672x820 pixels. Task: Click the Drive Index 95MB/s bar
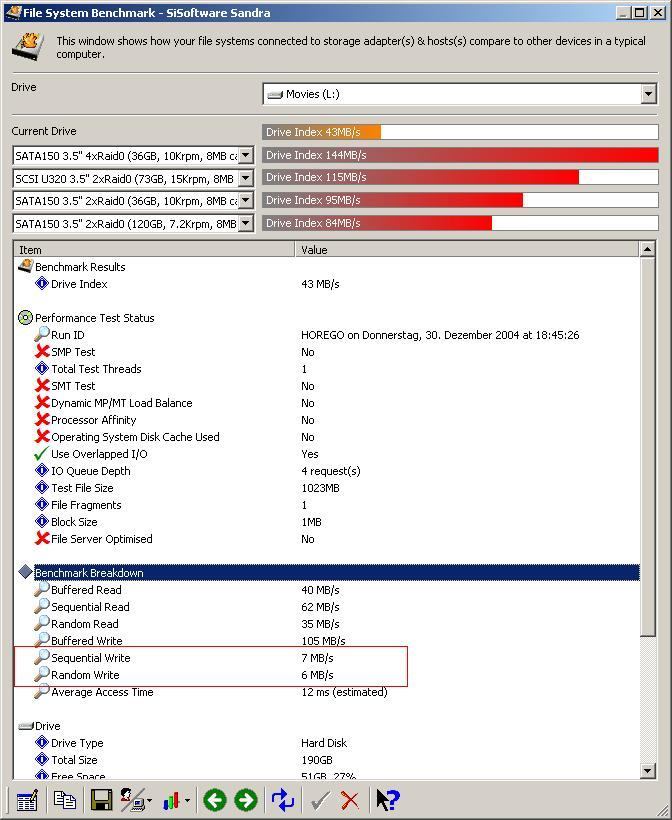[392, 200]
